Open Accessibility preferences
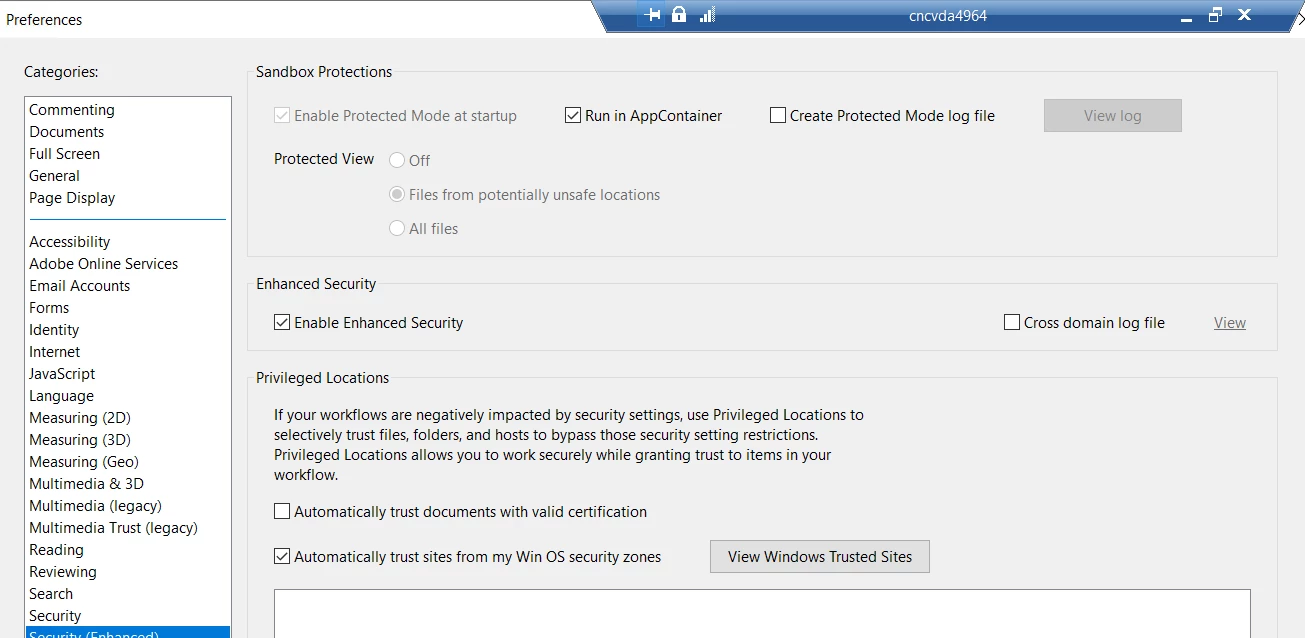The width and height of the screenshot is (1305, 638). point(128,241)
